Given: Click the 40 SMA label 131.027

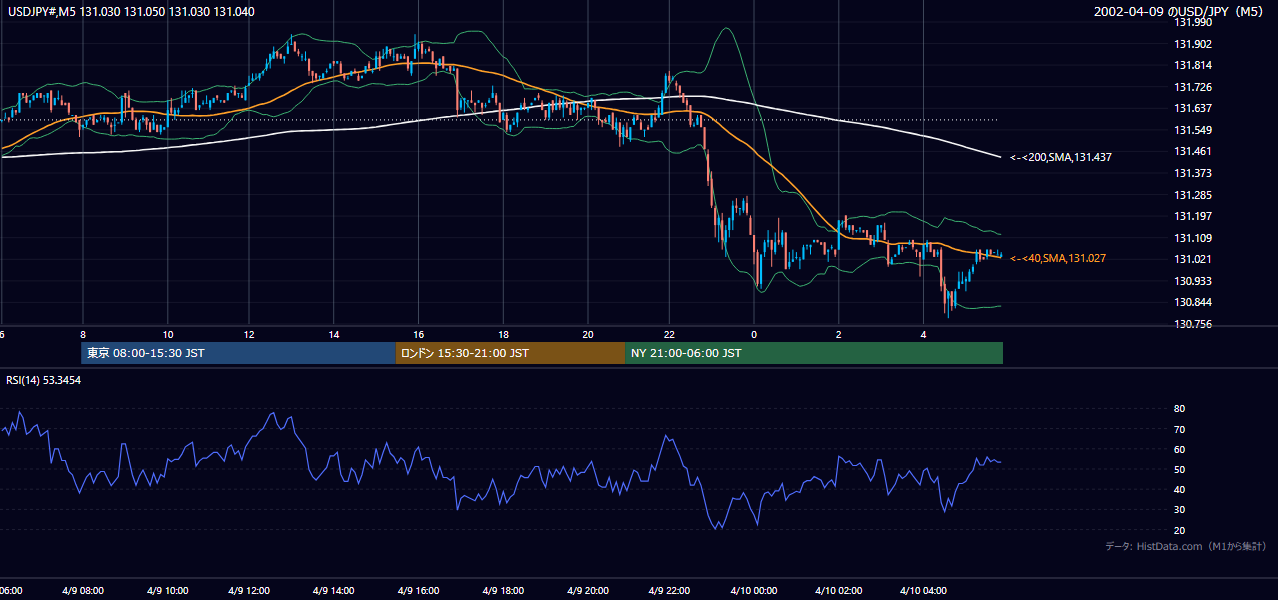Looking at the screenshot, I should tap(1058, 258).
